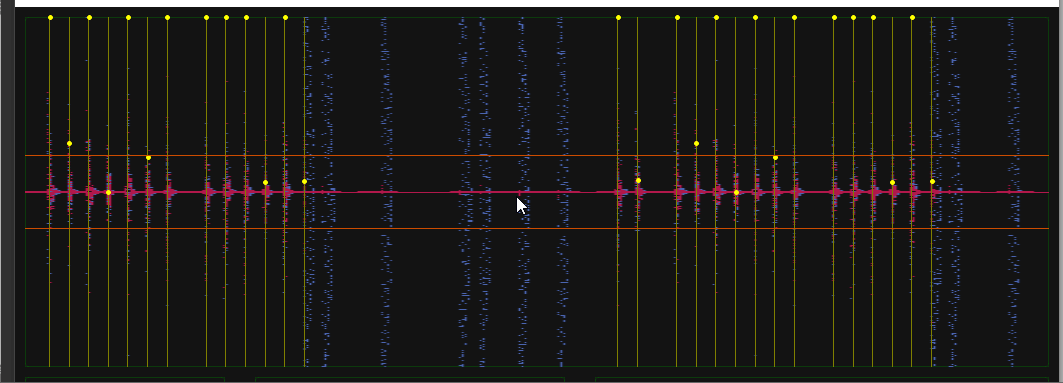Click yellow dot on final yellow line of right group

[932, 182]
